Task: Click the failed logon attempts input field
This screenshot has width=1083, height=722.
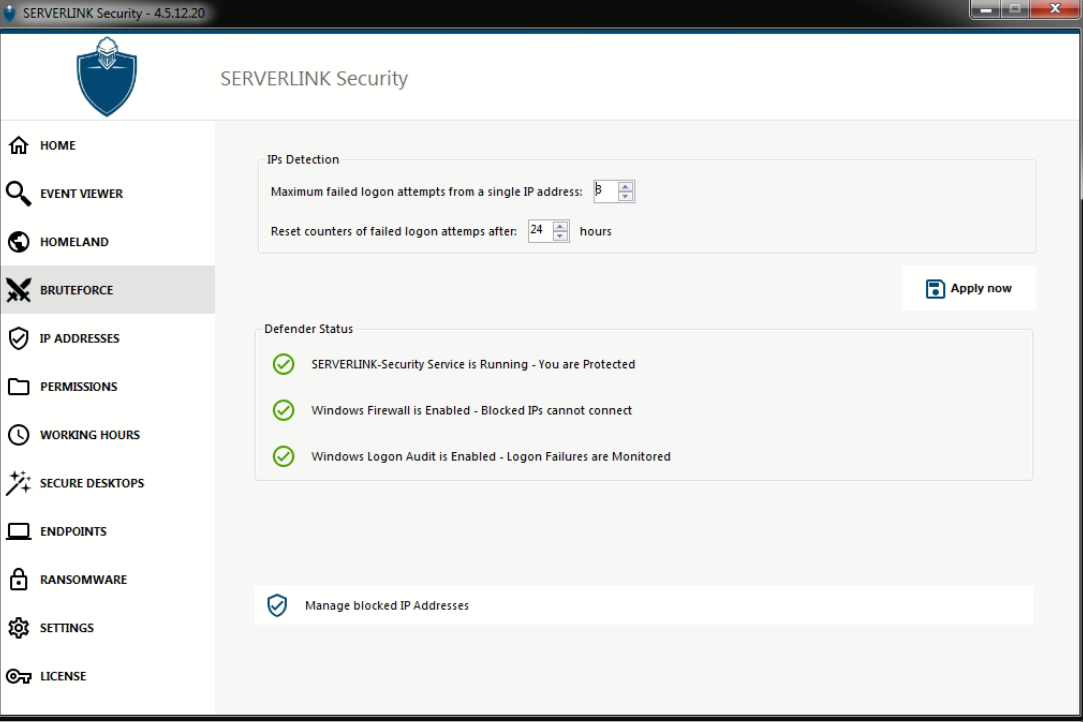Action: tap(605, 191)
